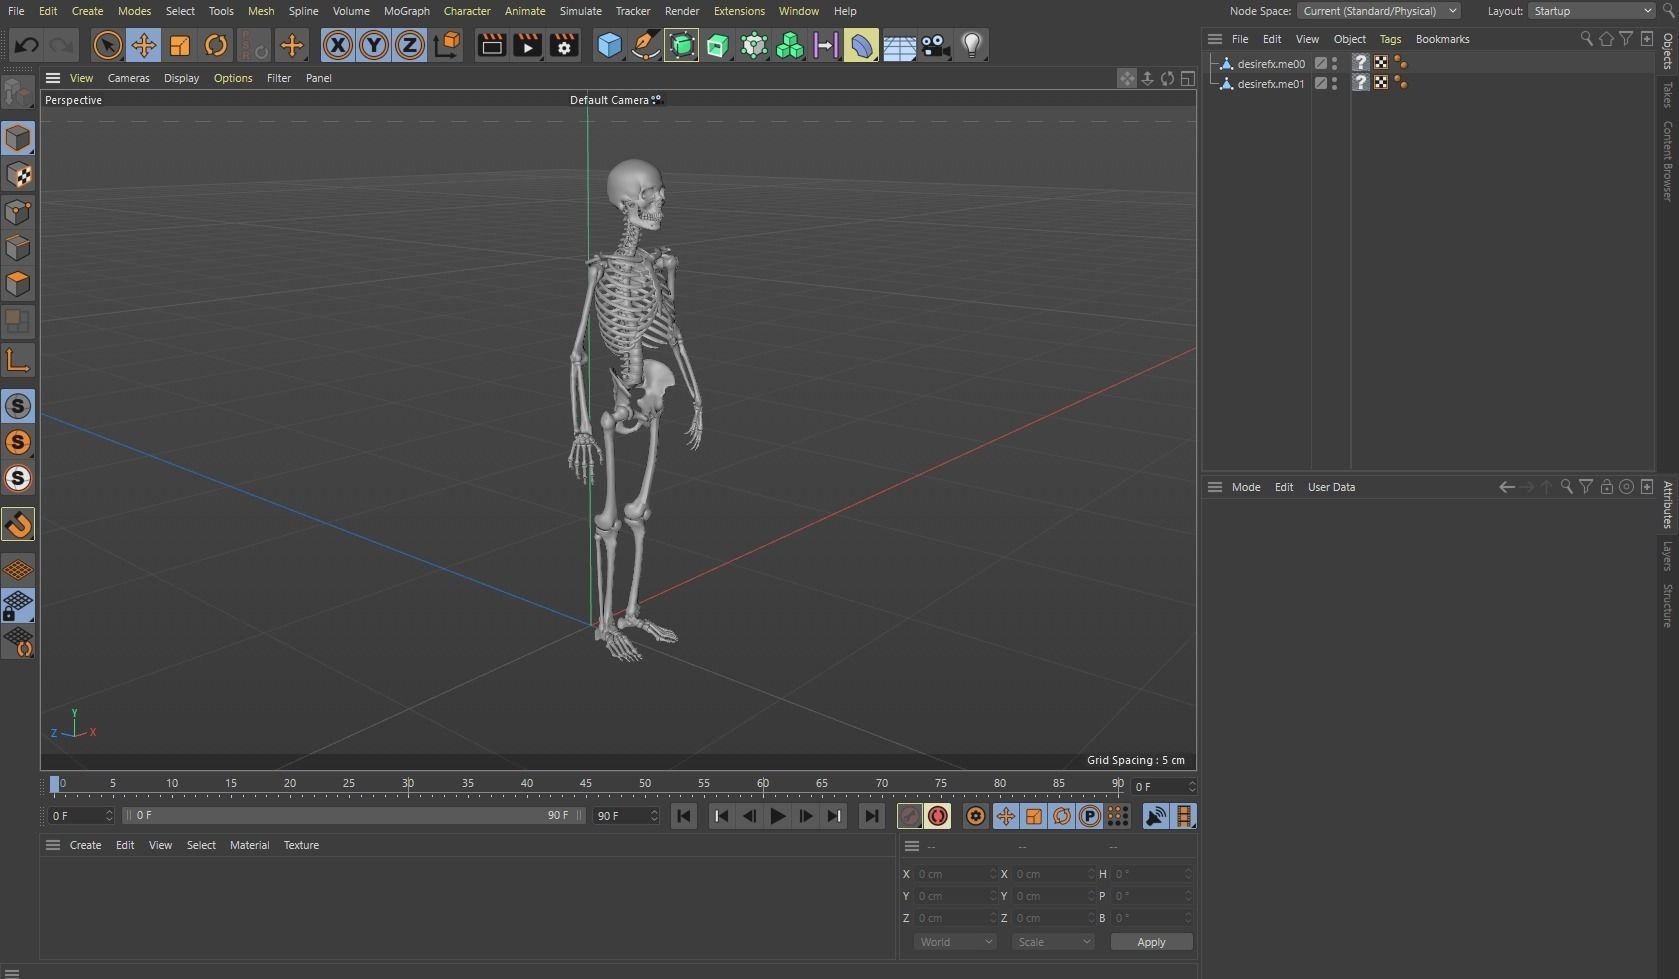Click the Undo arrow icon
This screenshot has width=1679, height=979.
(27, 45)
